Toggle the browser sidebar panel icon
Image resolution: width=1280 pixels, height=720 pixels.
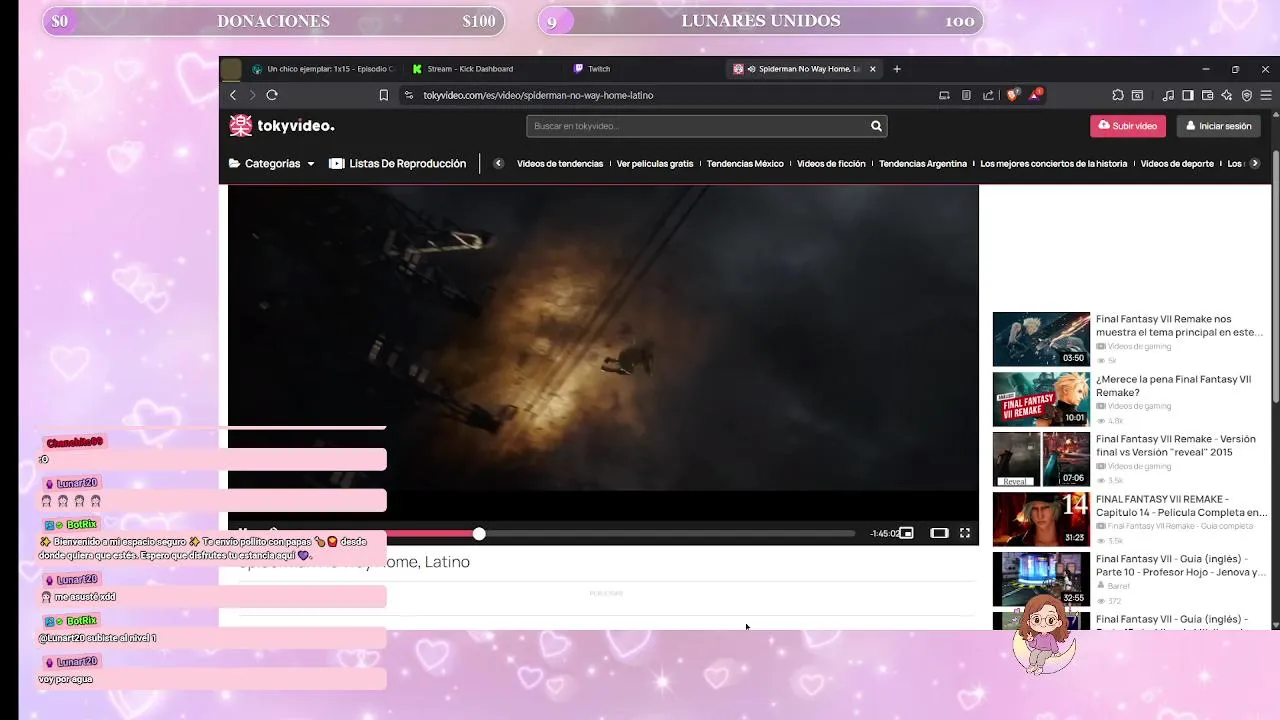point(1188,95)
